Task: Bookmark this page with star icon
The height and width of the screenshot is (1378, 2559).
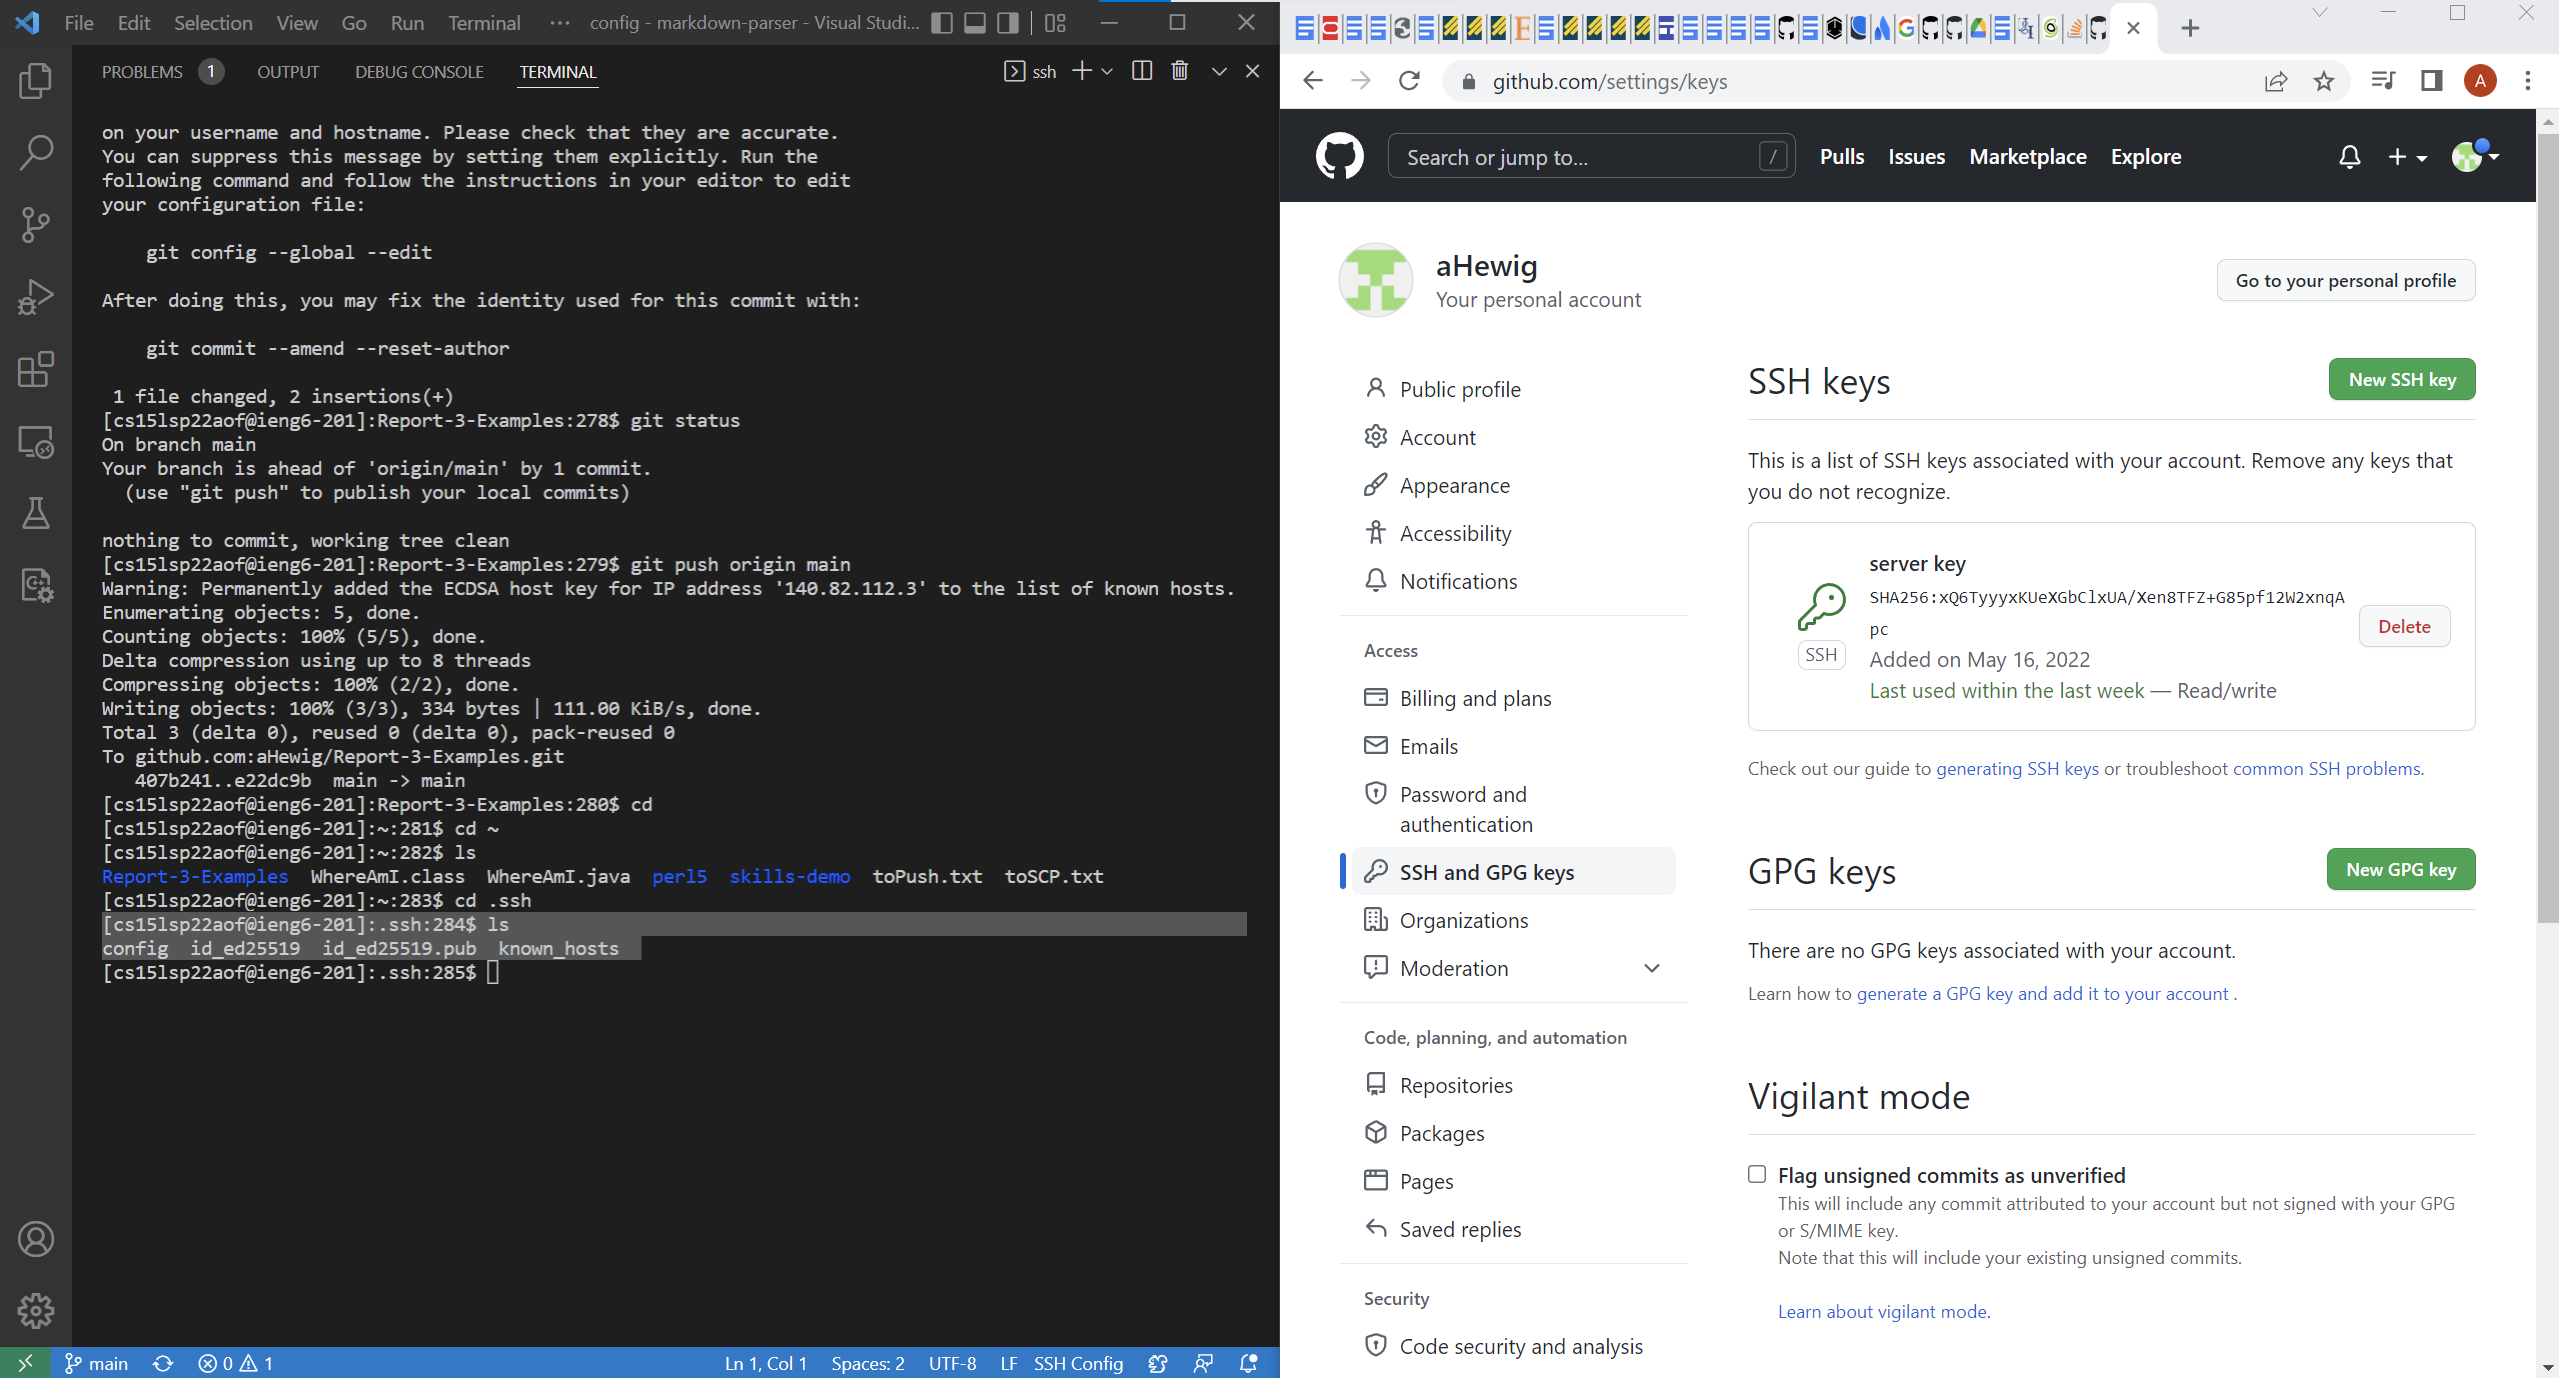Action: 2323,82
